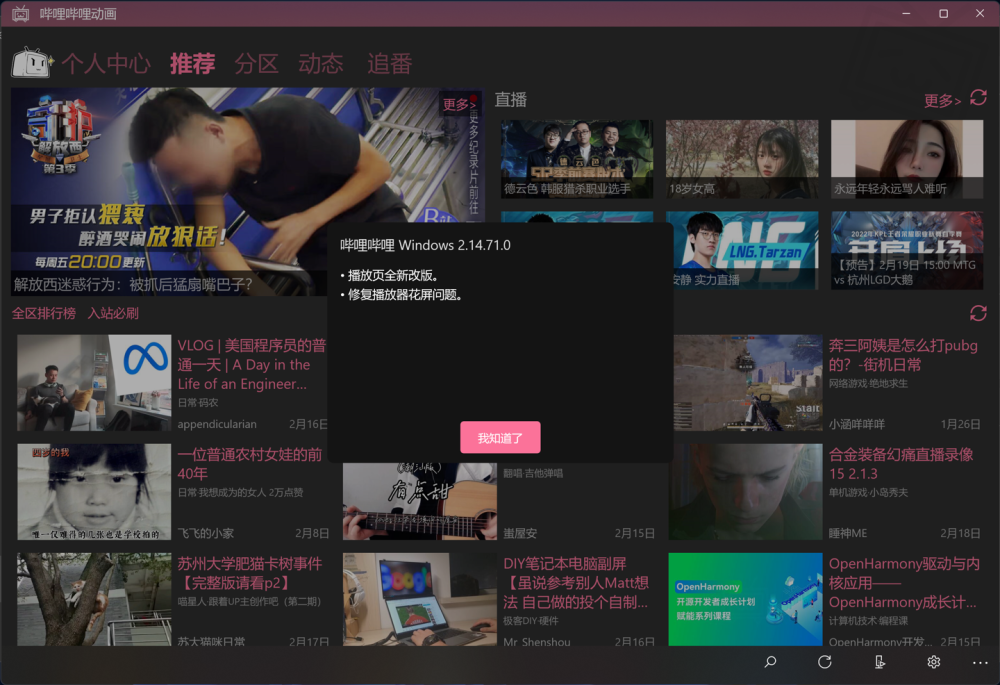1000x685 pixels.
Task: Click uploader name "appendicularian"
Action: click(x=217, y=424)
